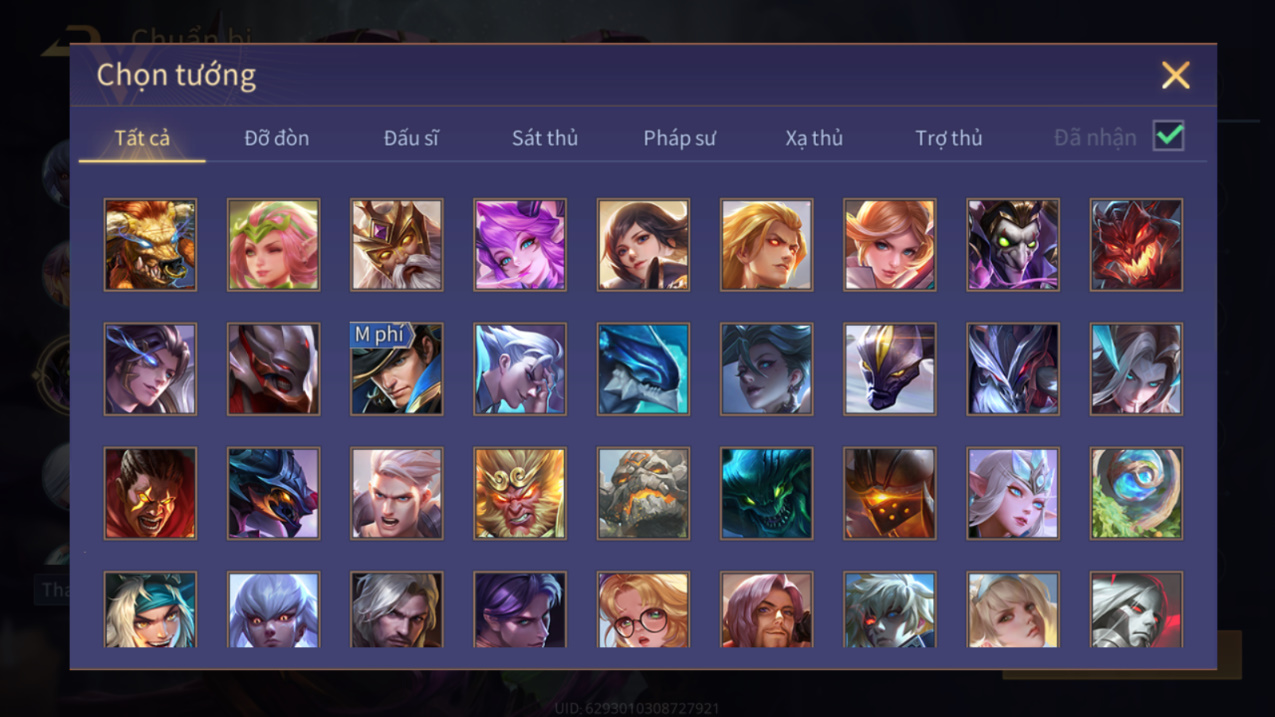This screenshot has width=1275, height=717.
Task: Pick the Monkey King hero portrait
Action: coord(519,493)
